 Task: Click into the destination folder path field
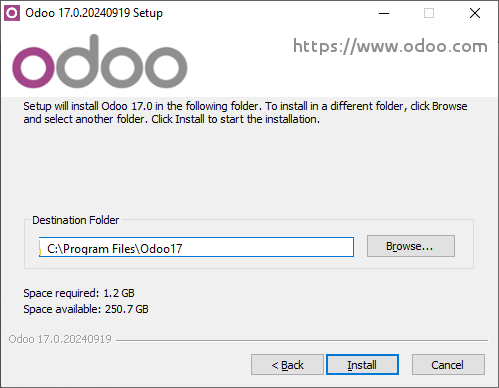pyautogui.click(x=196, y=247)
